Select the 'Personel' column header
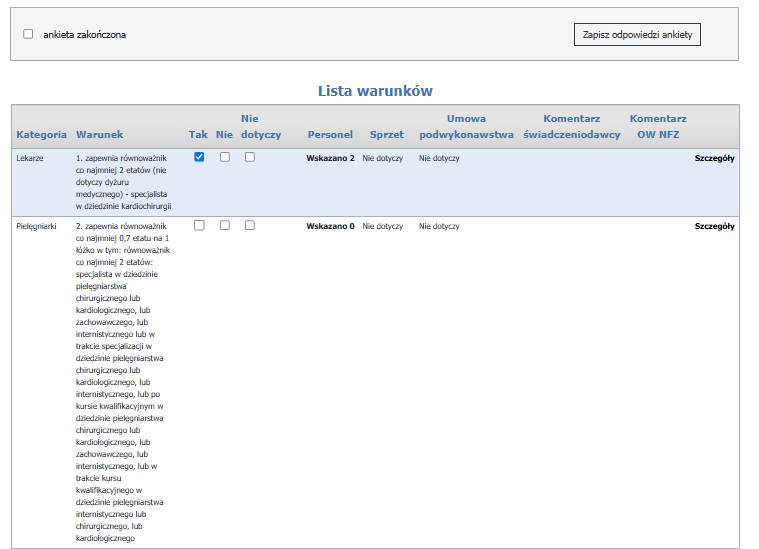Screen dimensions: 759x549 [x=330, y=134]
